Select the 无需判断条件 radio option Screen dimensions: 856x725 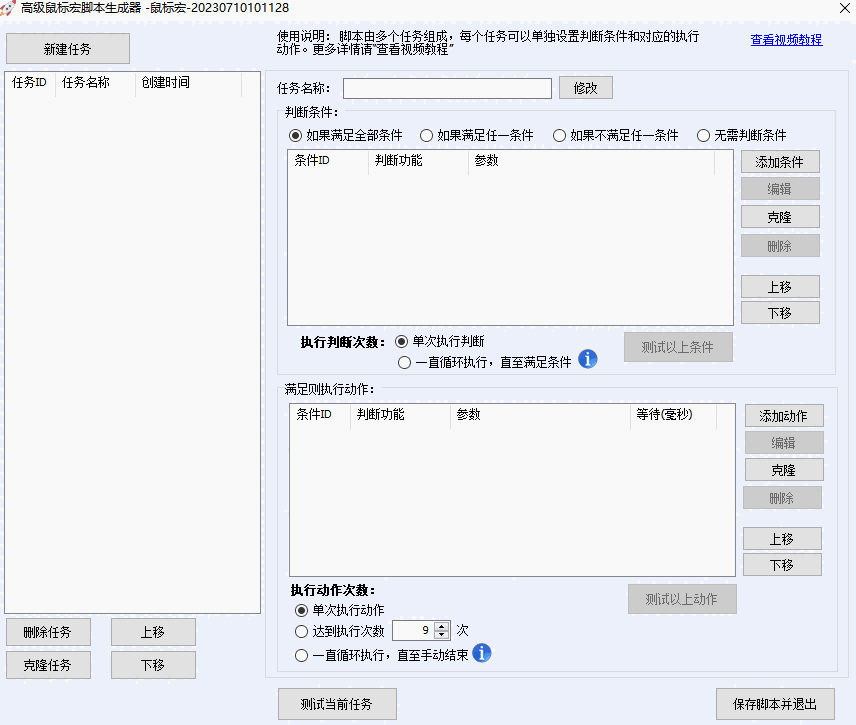pos(704,135)
